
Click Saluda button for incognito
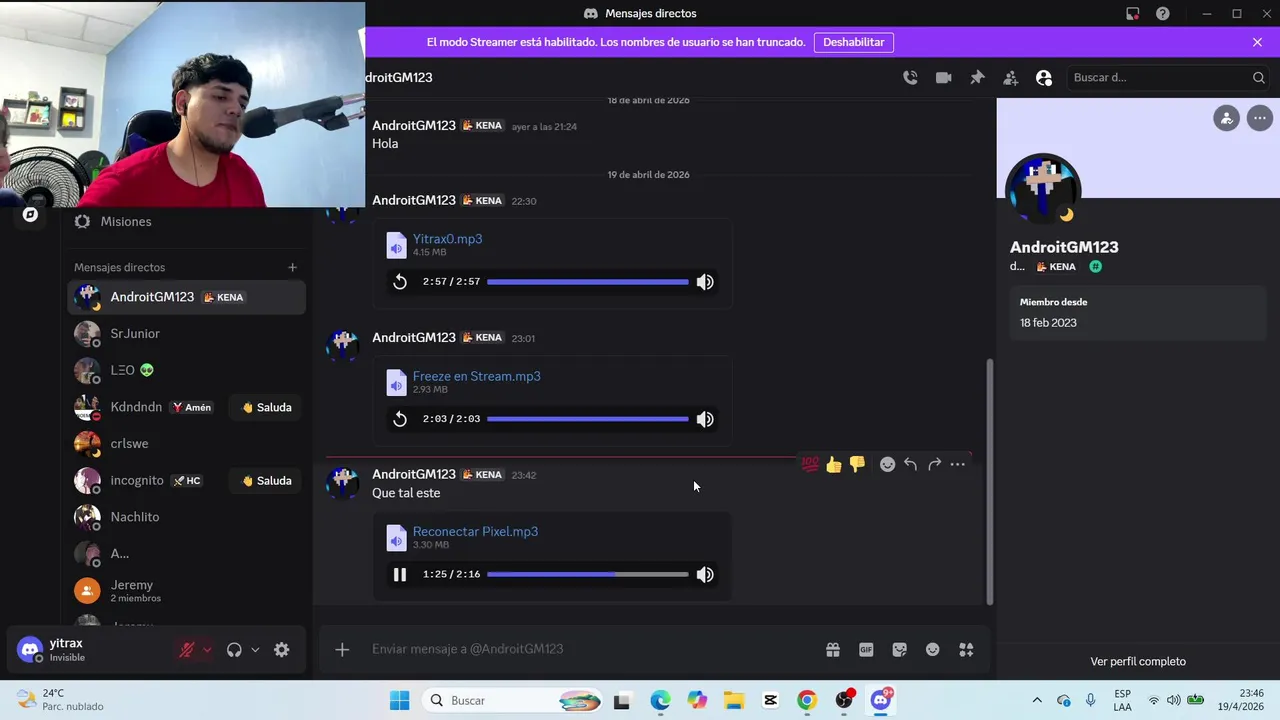(267, 481)
